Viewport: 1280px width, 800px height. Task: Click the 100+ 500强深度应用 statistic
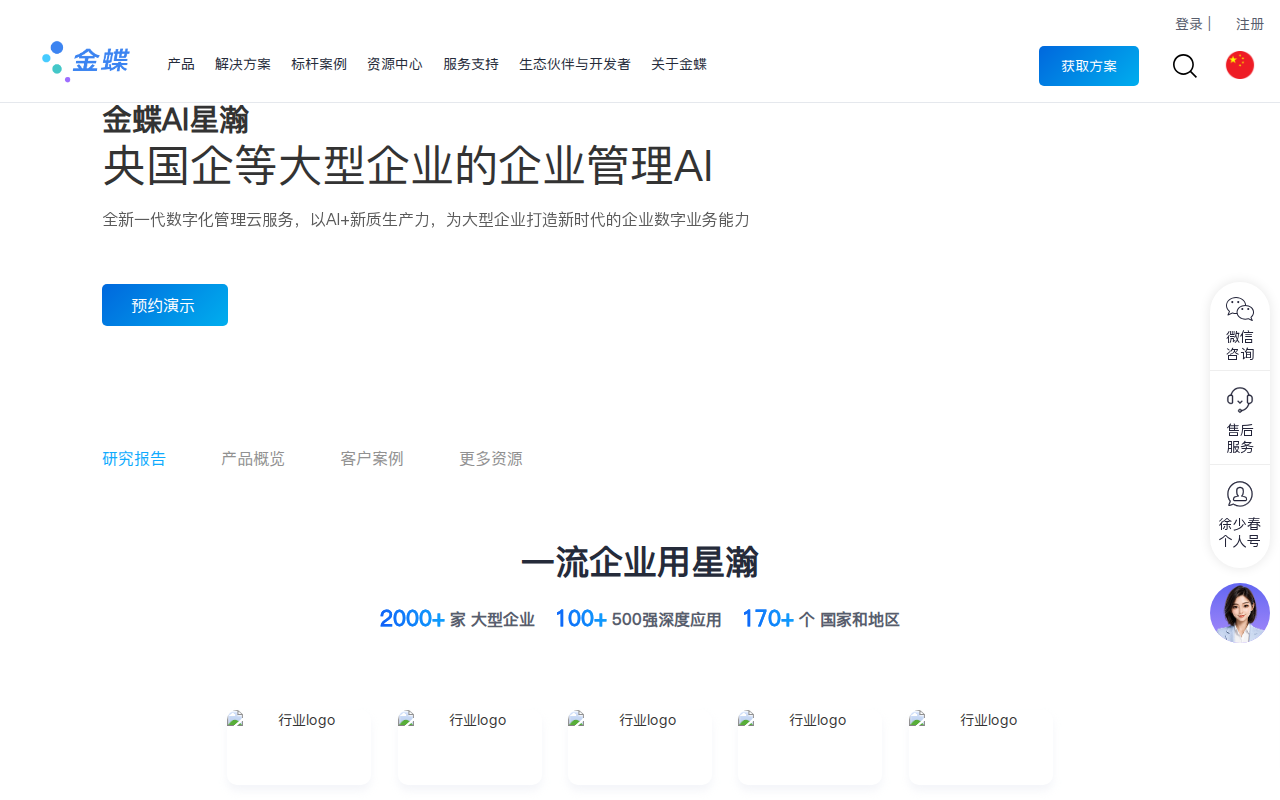638,619
